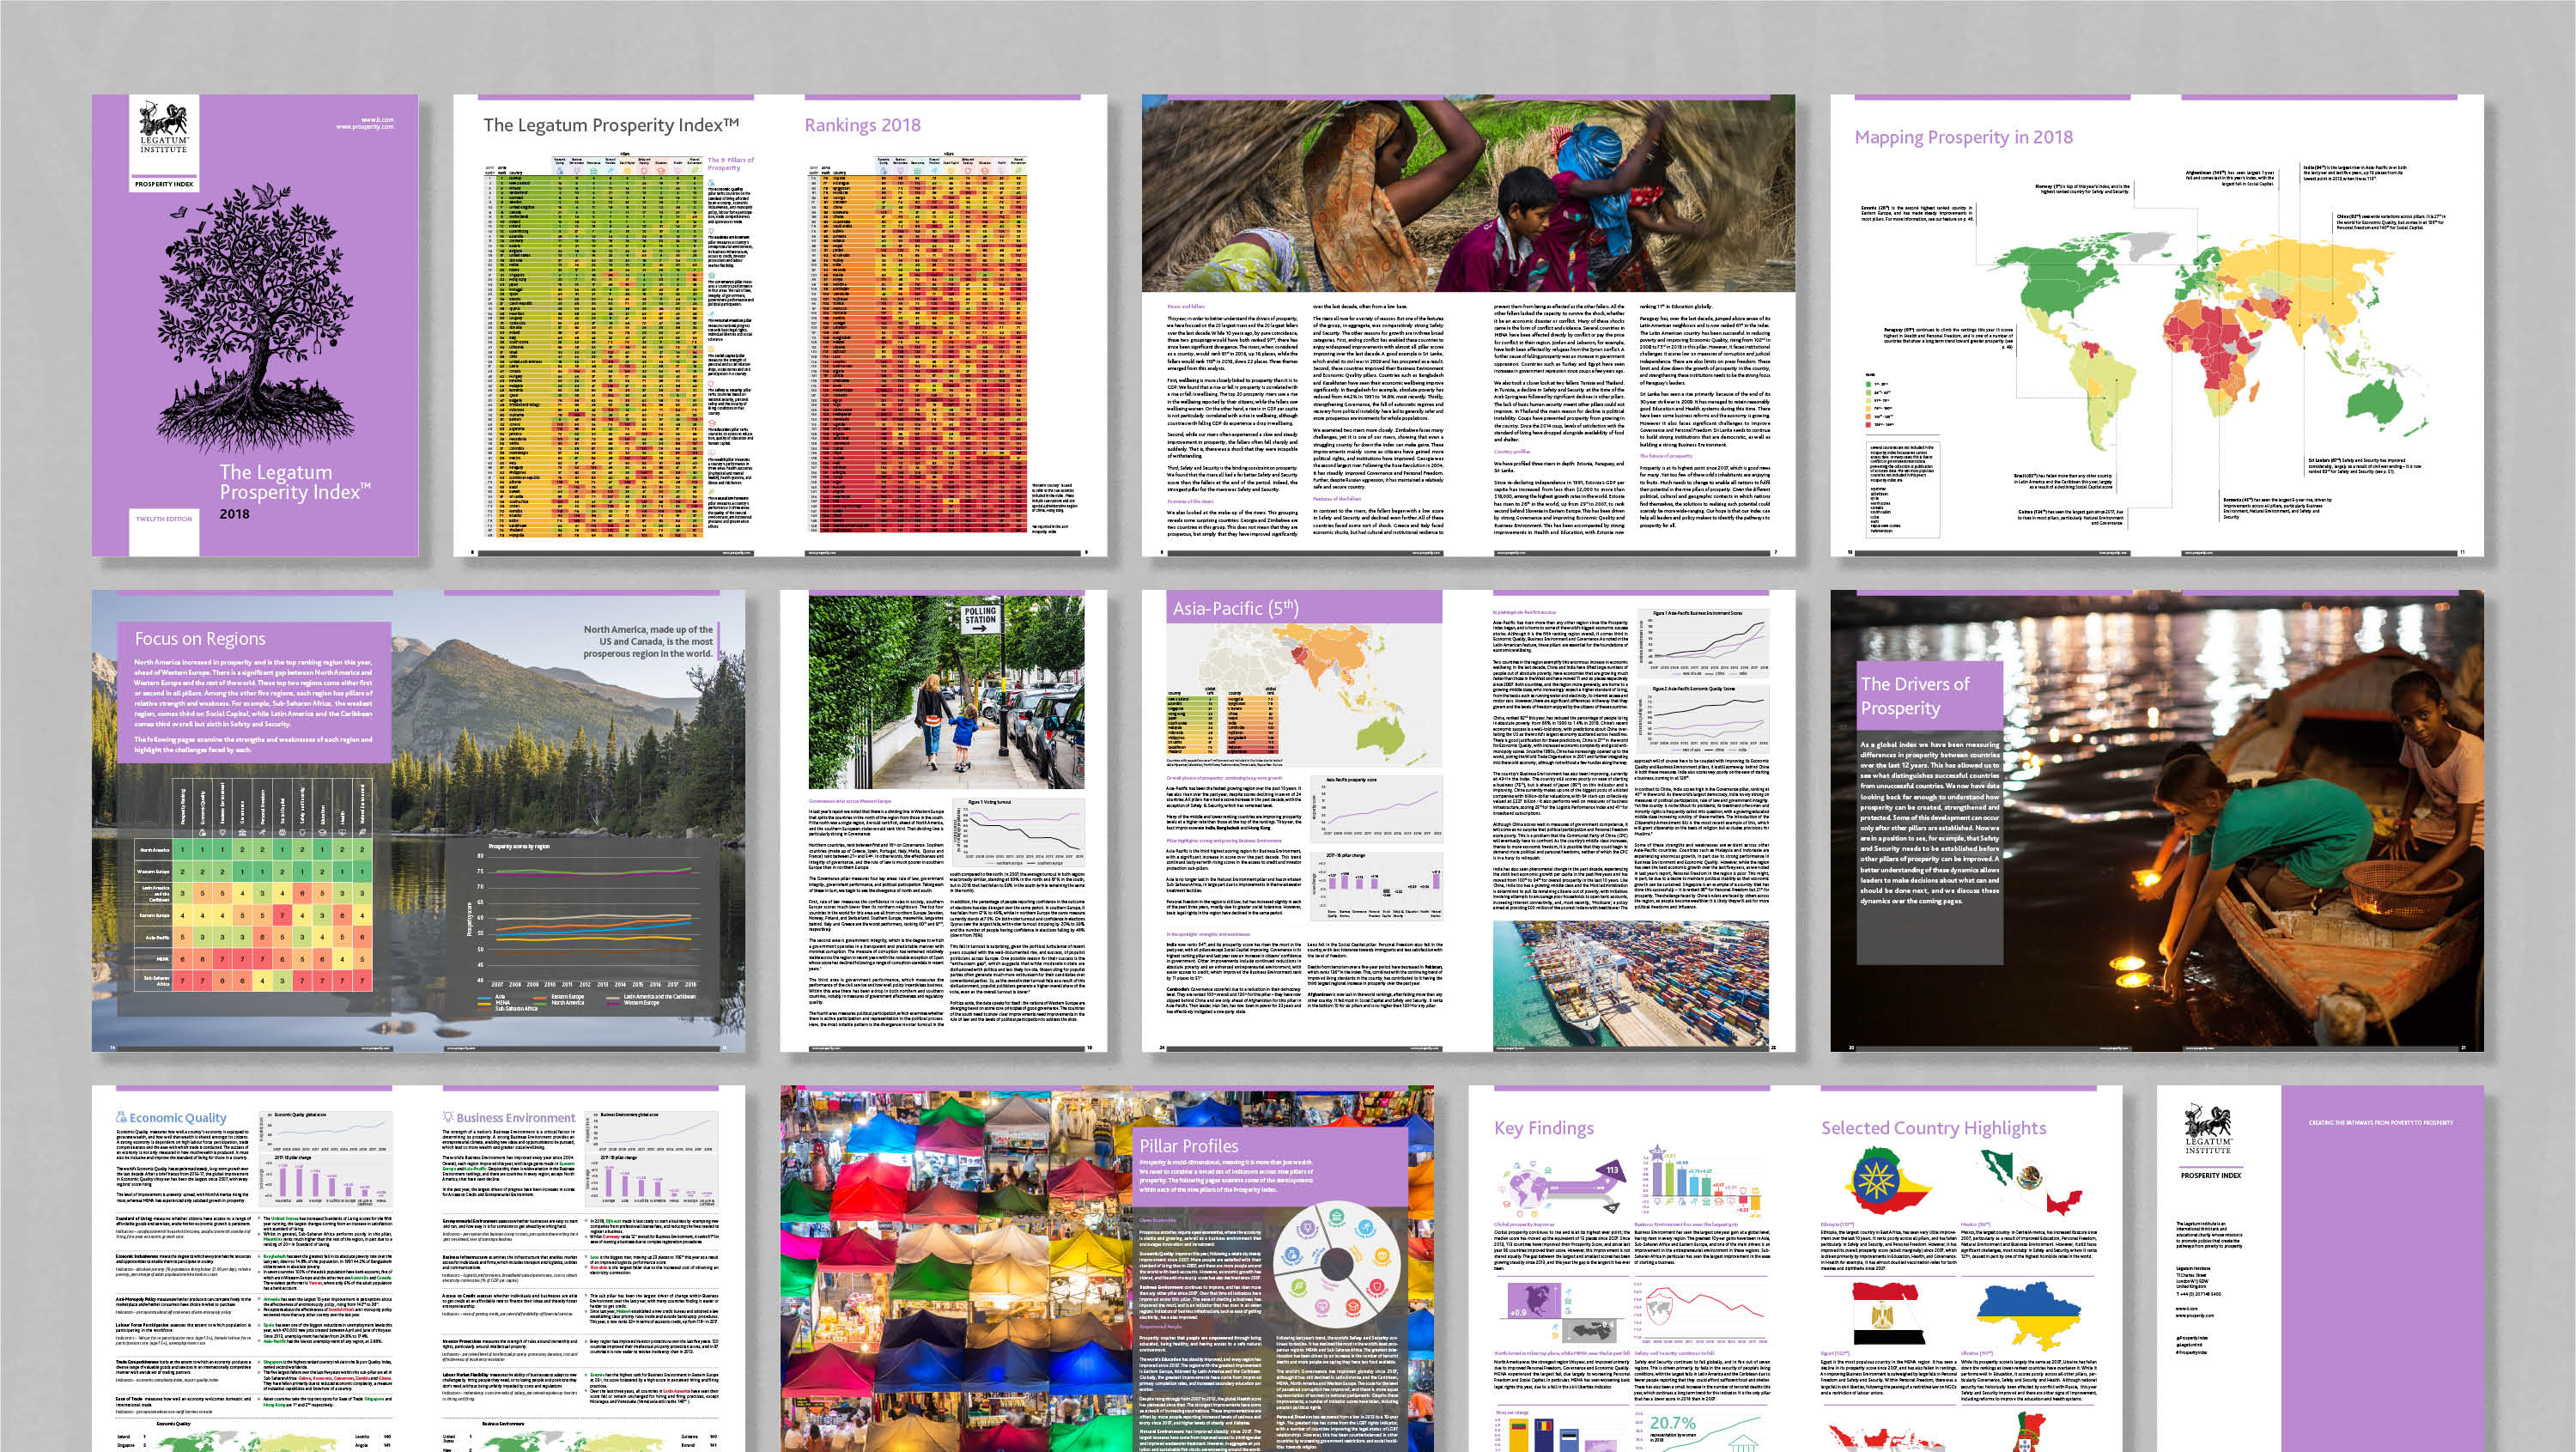Click the PROSPERITY INDEX label on the front cover
The height and width of the screenshot is (1452, 2576).
pyautogui.click(x=164, y=184)
